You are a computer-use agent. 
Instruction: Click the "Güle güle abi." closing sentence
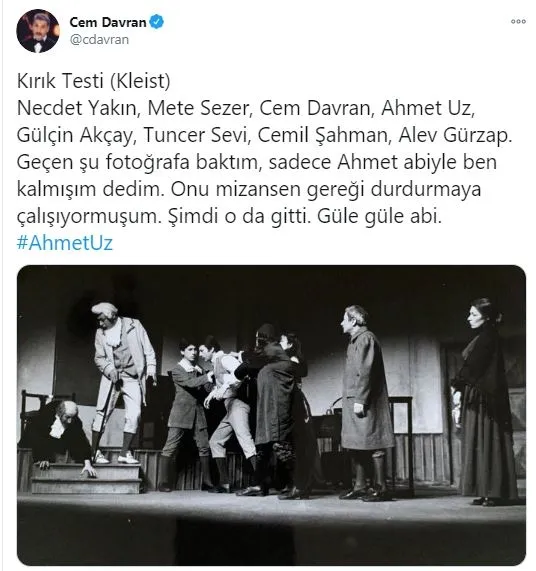click(379, 216)
